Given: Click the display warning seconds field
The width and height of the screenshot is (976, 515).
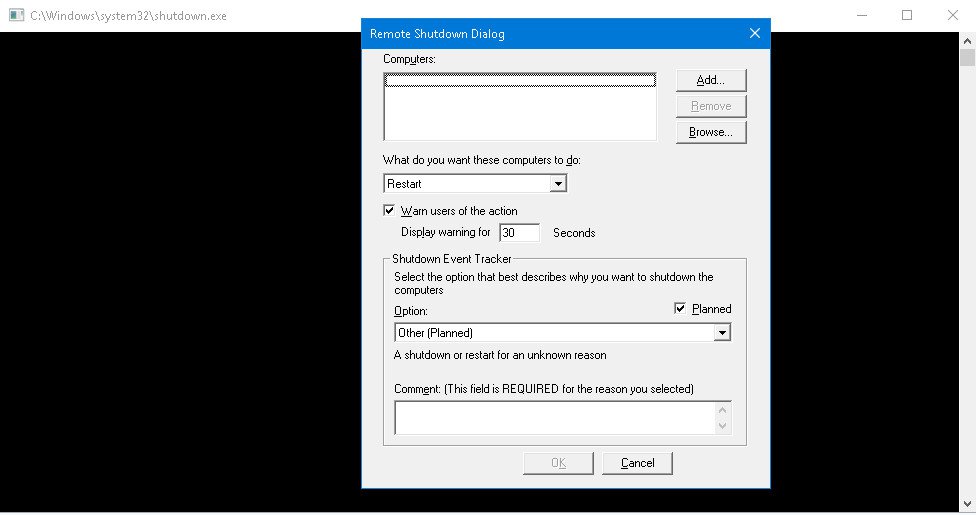Looking at the screenshot, I should click(x=519, y=233).
